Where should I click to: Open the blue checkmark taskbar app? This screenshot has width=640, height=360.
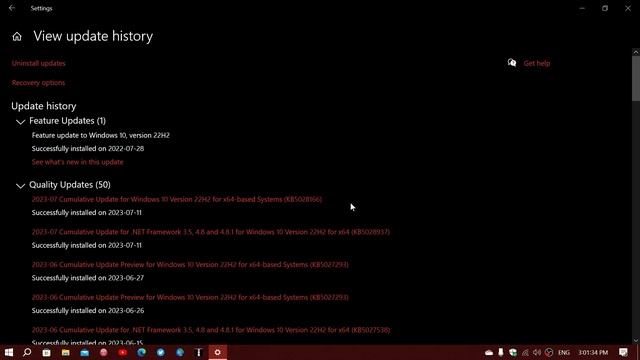point(161,352)
